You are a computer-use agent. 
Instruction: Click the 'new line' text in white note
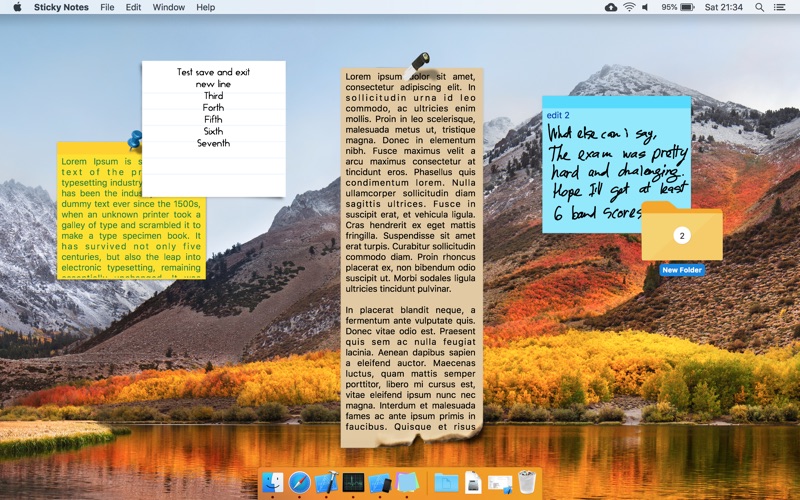pyautogui.click(x=213, y=84)
